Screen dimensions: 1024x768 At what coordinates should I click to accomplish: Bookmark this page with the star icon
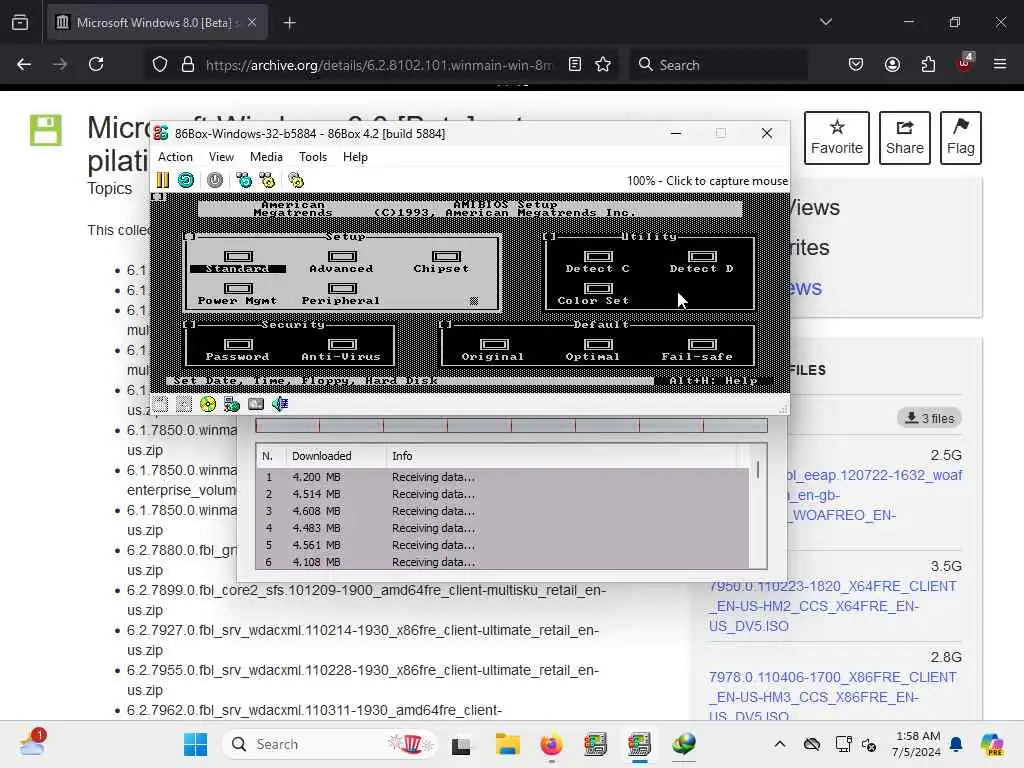[x=603, y=64]
